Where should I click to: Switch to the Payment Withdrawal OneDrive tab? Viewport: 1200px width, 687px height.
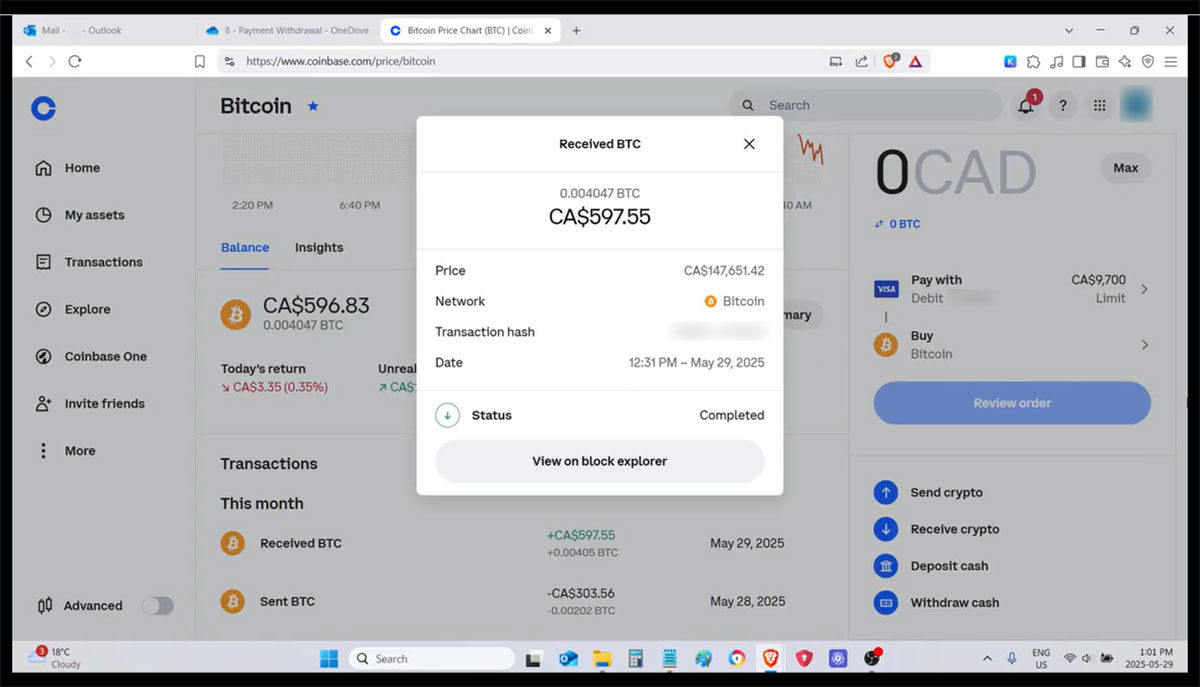[288, 30]
